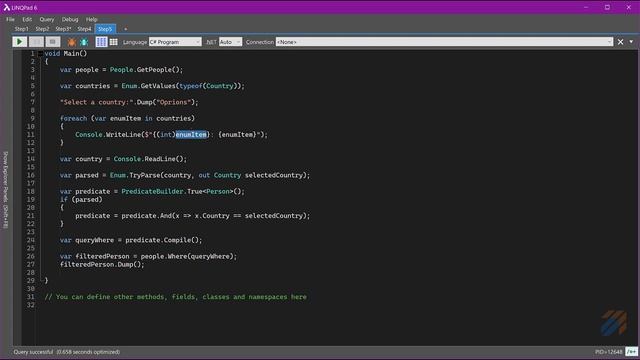Click 'PredicateBuilder' on line 18
The height and width of the screenshot is (360, 640).
click(x=152, y=191)
